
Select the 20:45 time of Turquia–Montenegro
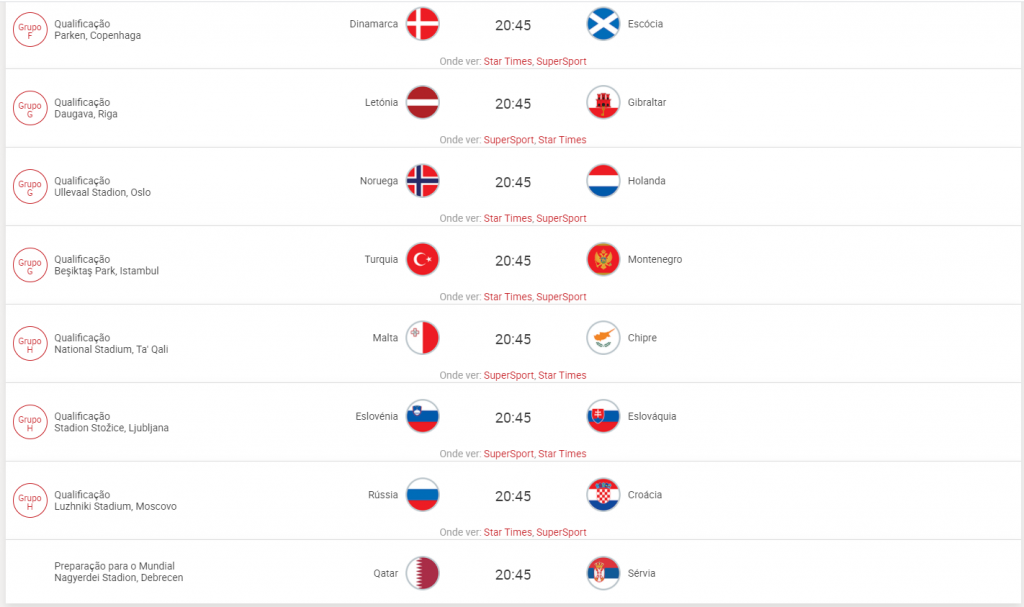tap(513, 261)
